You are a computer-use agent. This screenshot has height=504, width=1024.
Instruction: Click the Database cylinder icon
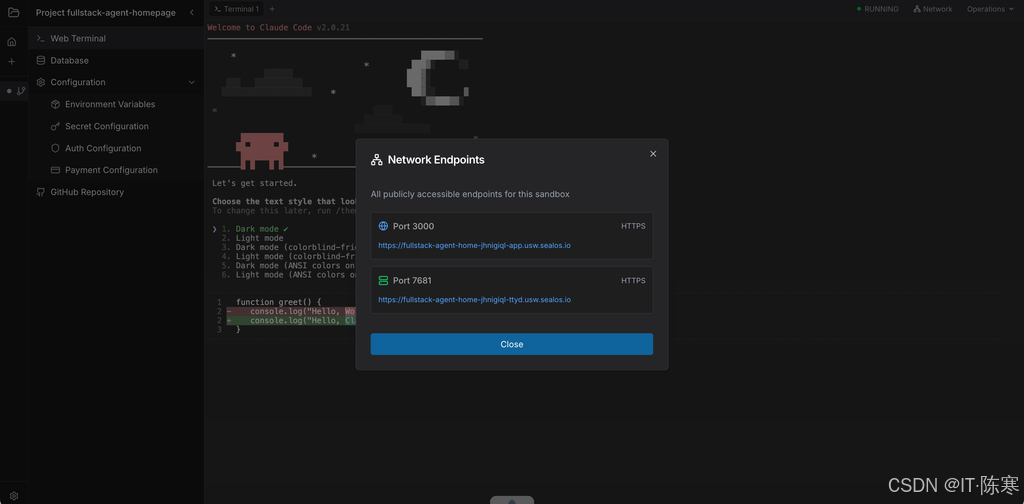pyautogui.click(x=40, y=61)
